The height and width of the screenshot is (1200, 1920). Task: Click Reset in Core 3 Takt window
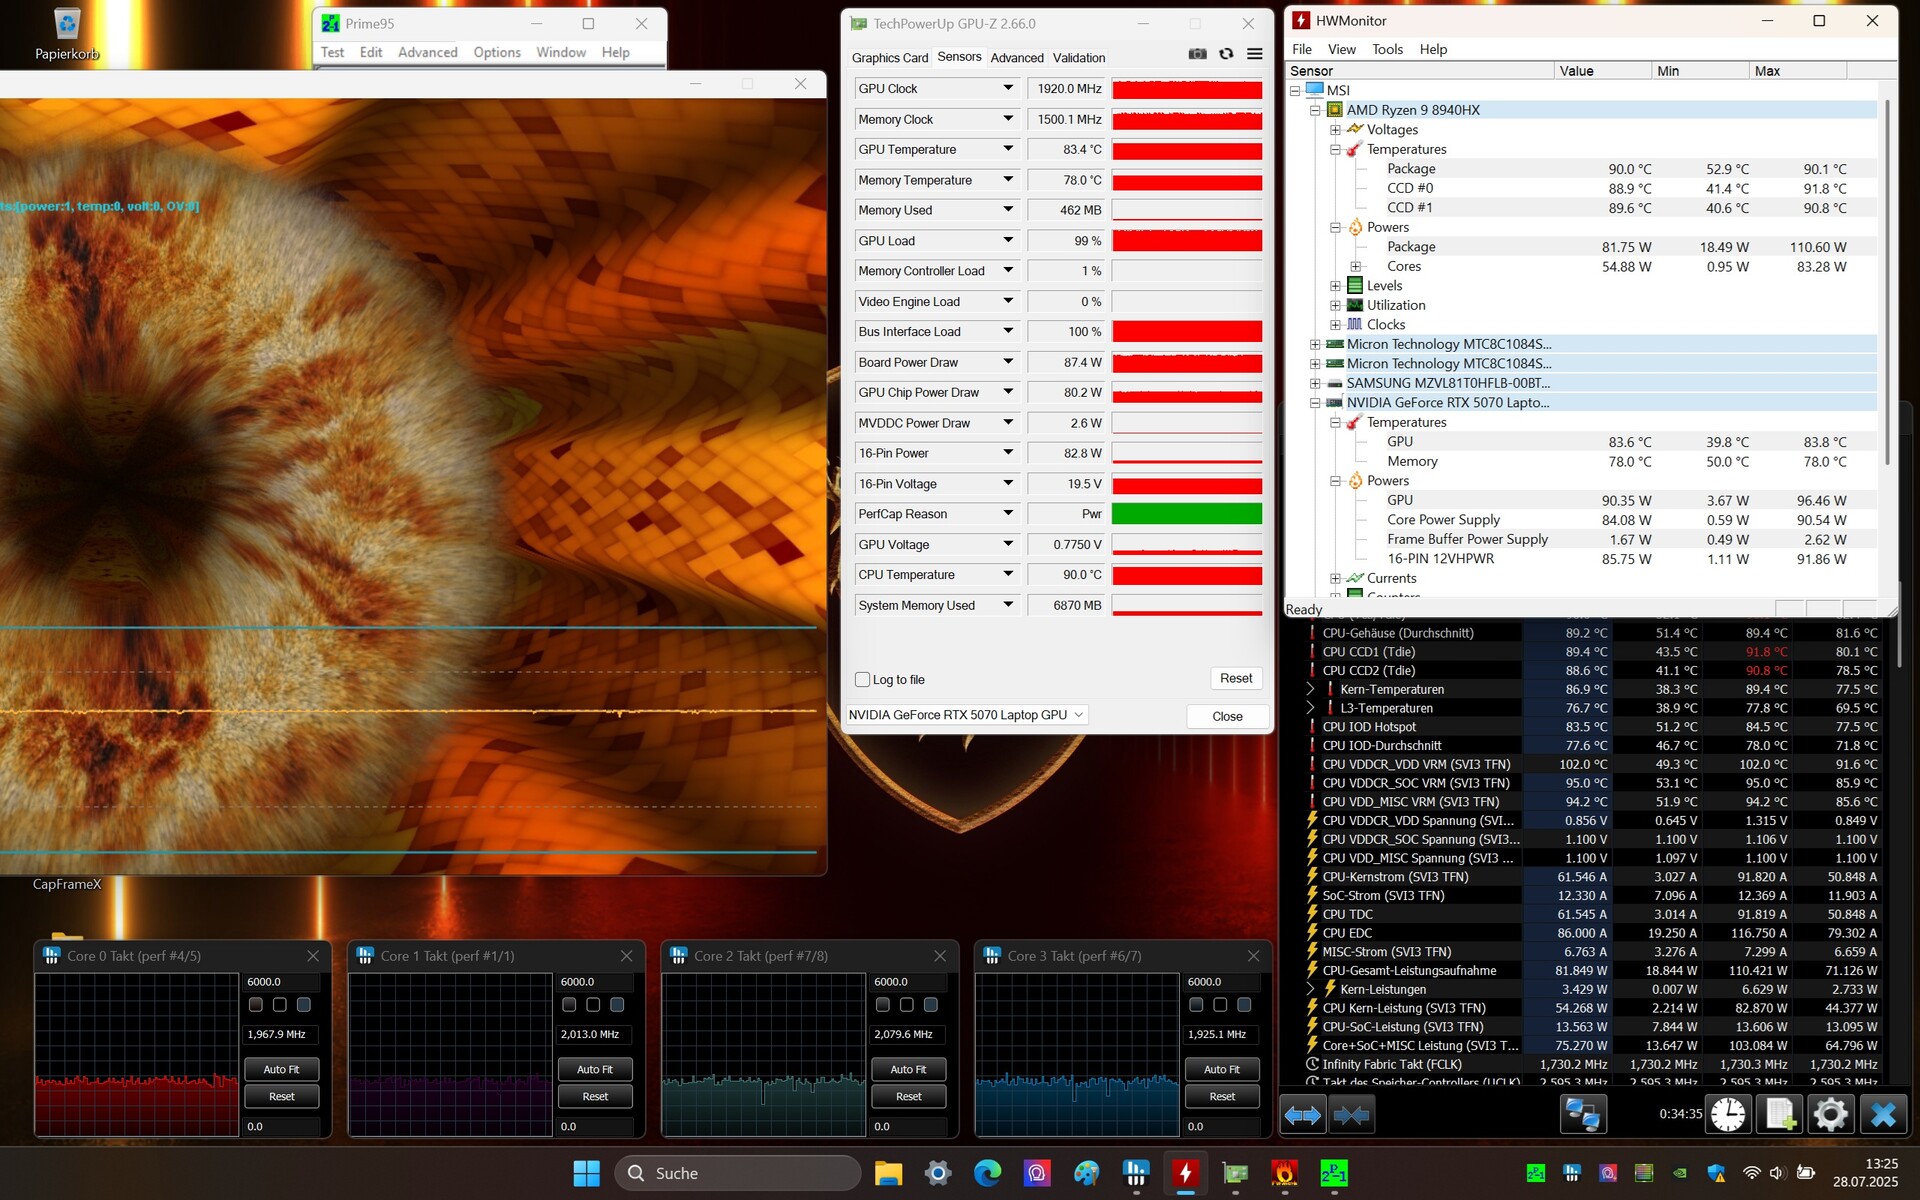tap(1222, 1096)
